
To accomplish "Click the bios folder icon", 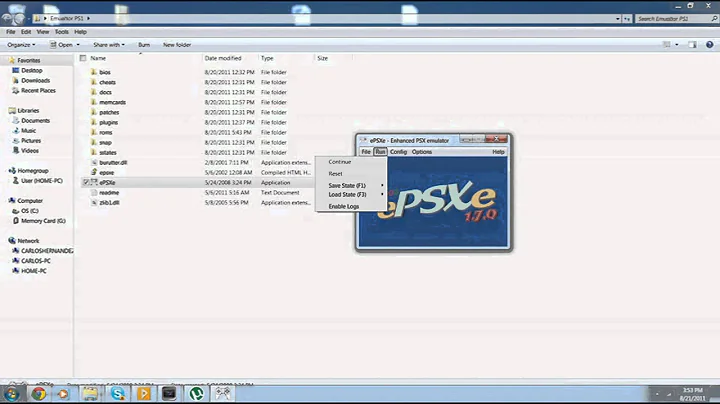I will click(x=94, y=72).
